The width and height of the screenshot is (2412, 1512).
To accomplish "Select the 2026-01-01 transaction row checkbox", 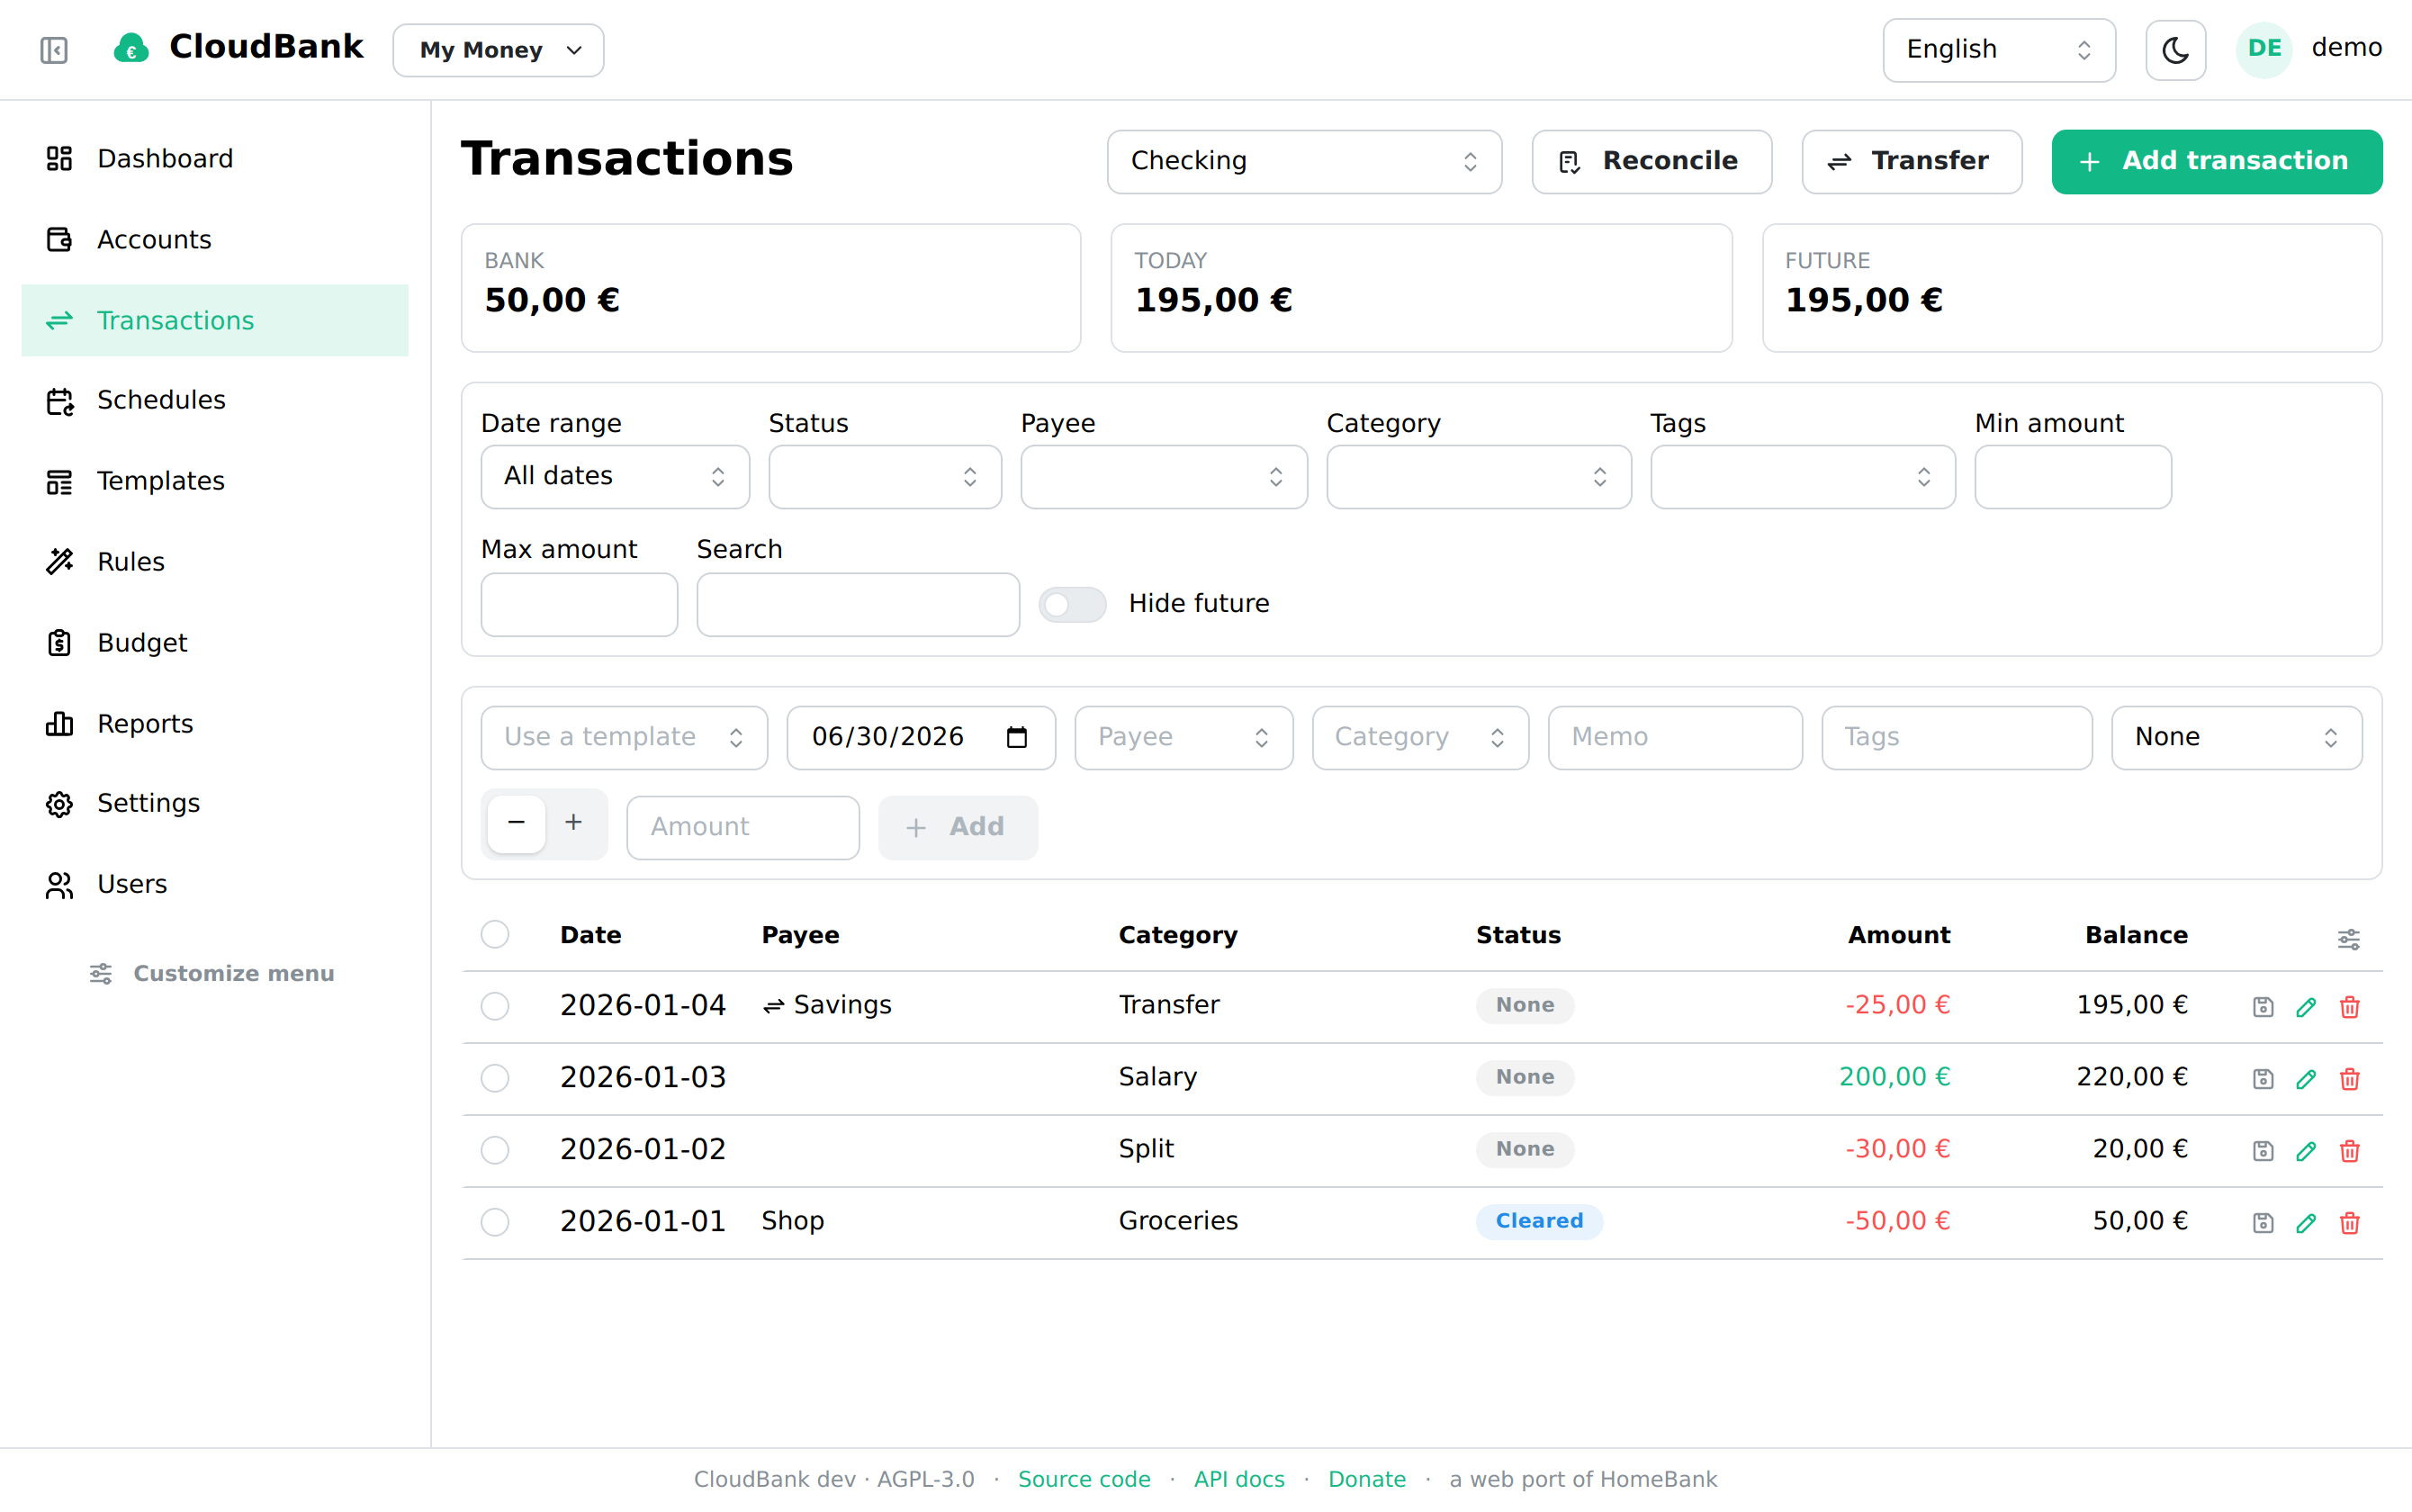I will pos(495,1222).
